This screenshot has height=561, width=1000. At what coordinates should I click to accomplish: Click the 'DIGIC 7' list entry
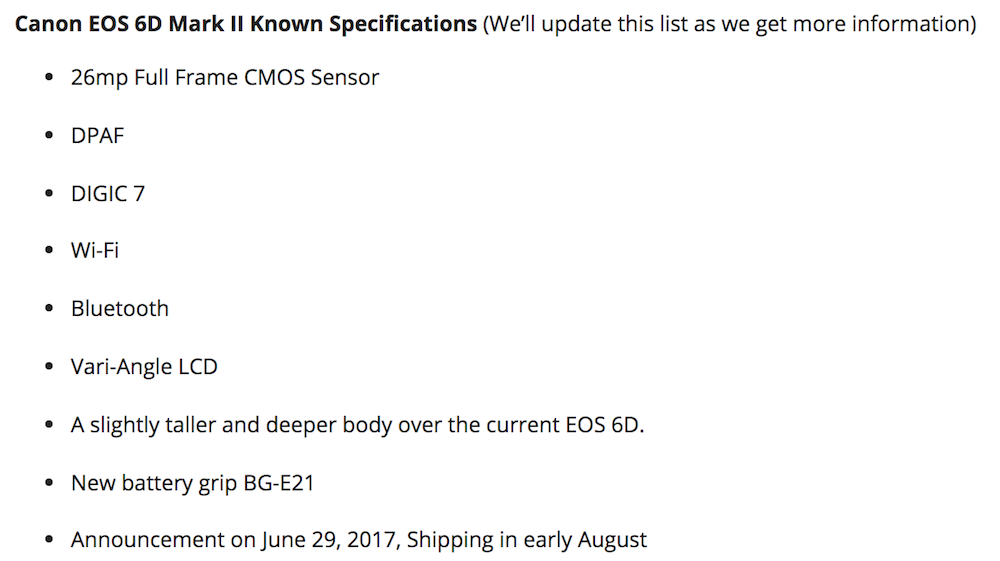click(x=108, y=193)
